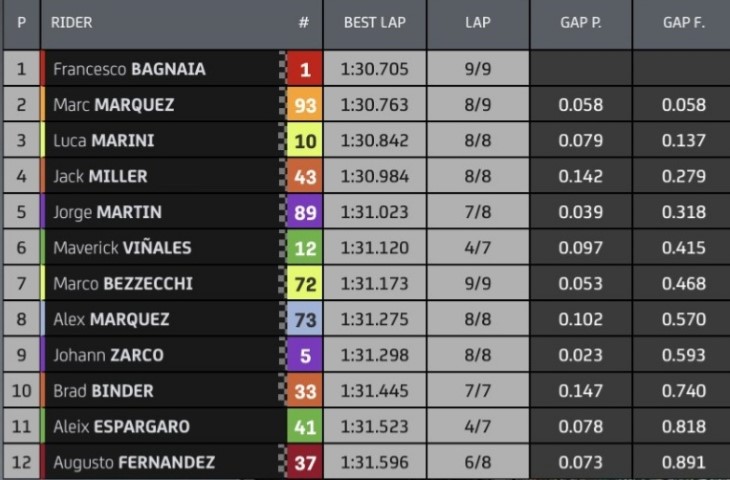Click the GAP P. column header
This screenshot has height=480, width=730.
coord(581,23)
